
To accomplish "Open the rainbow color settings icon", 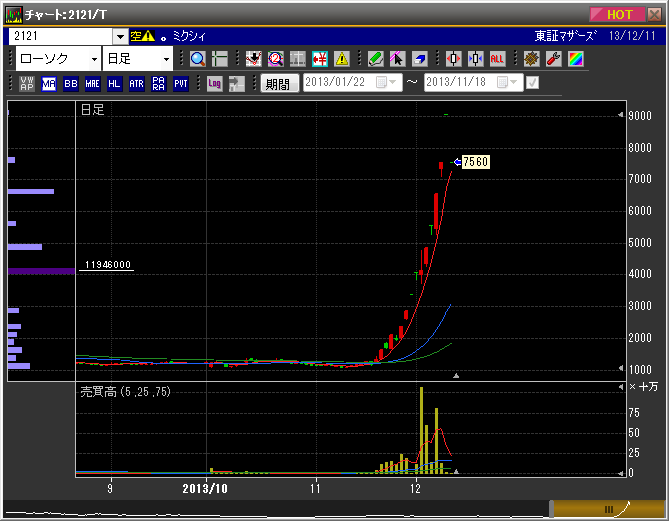I will coord(575,59).
